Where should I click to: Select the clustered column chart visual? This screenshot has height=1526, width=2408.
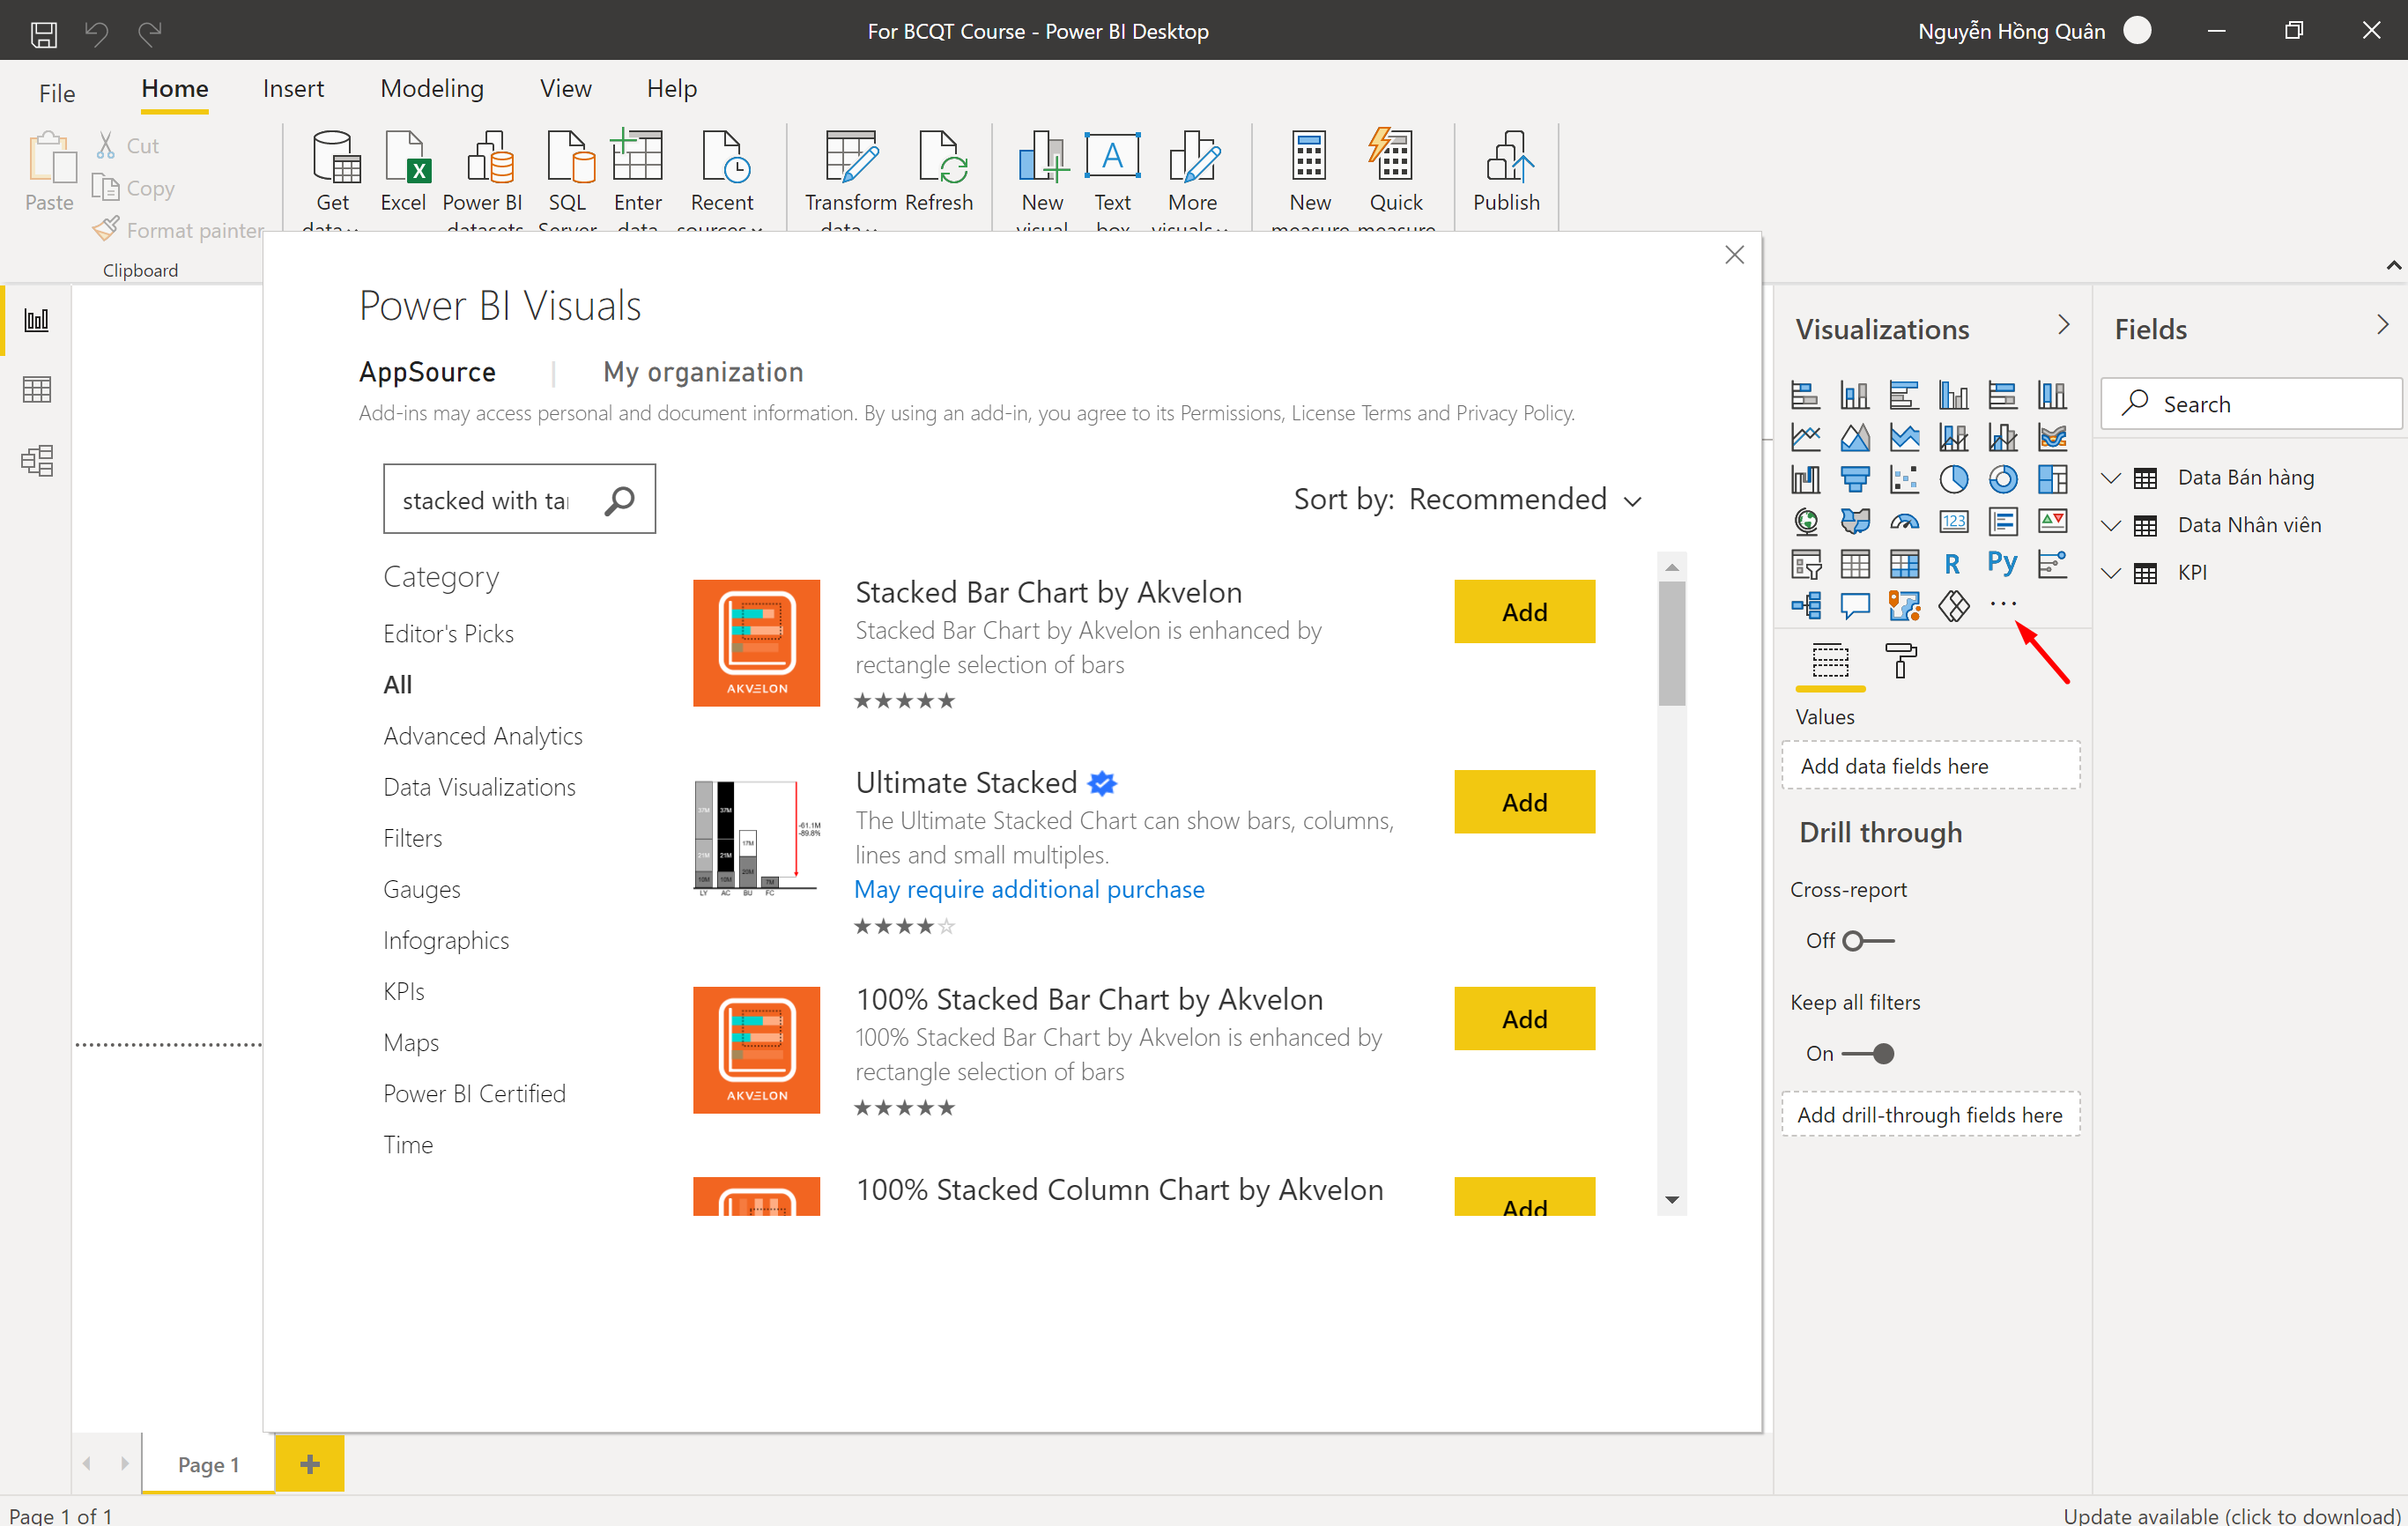(1953, 395)
